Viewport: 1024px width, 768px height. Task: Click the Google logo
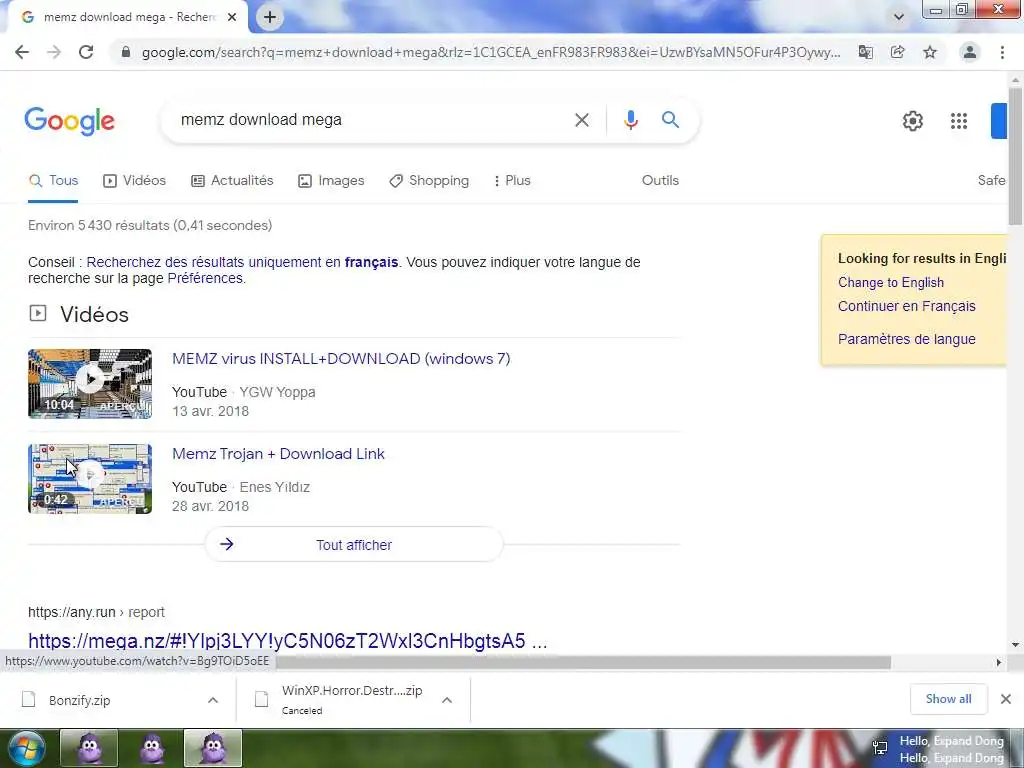click(x=70, y=121)
